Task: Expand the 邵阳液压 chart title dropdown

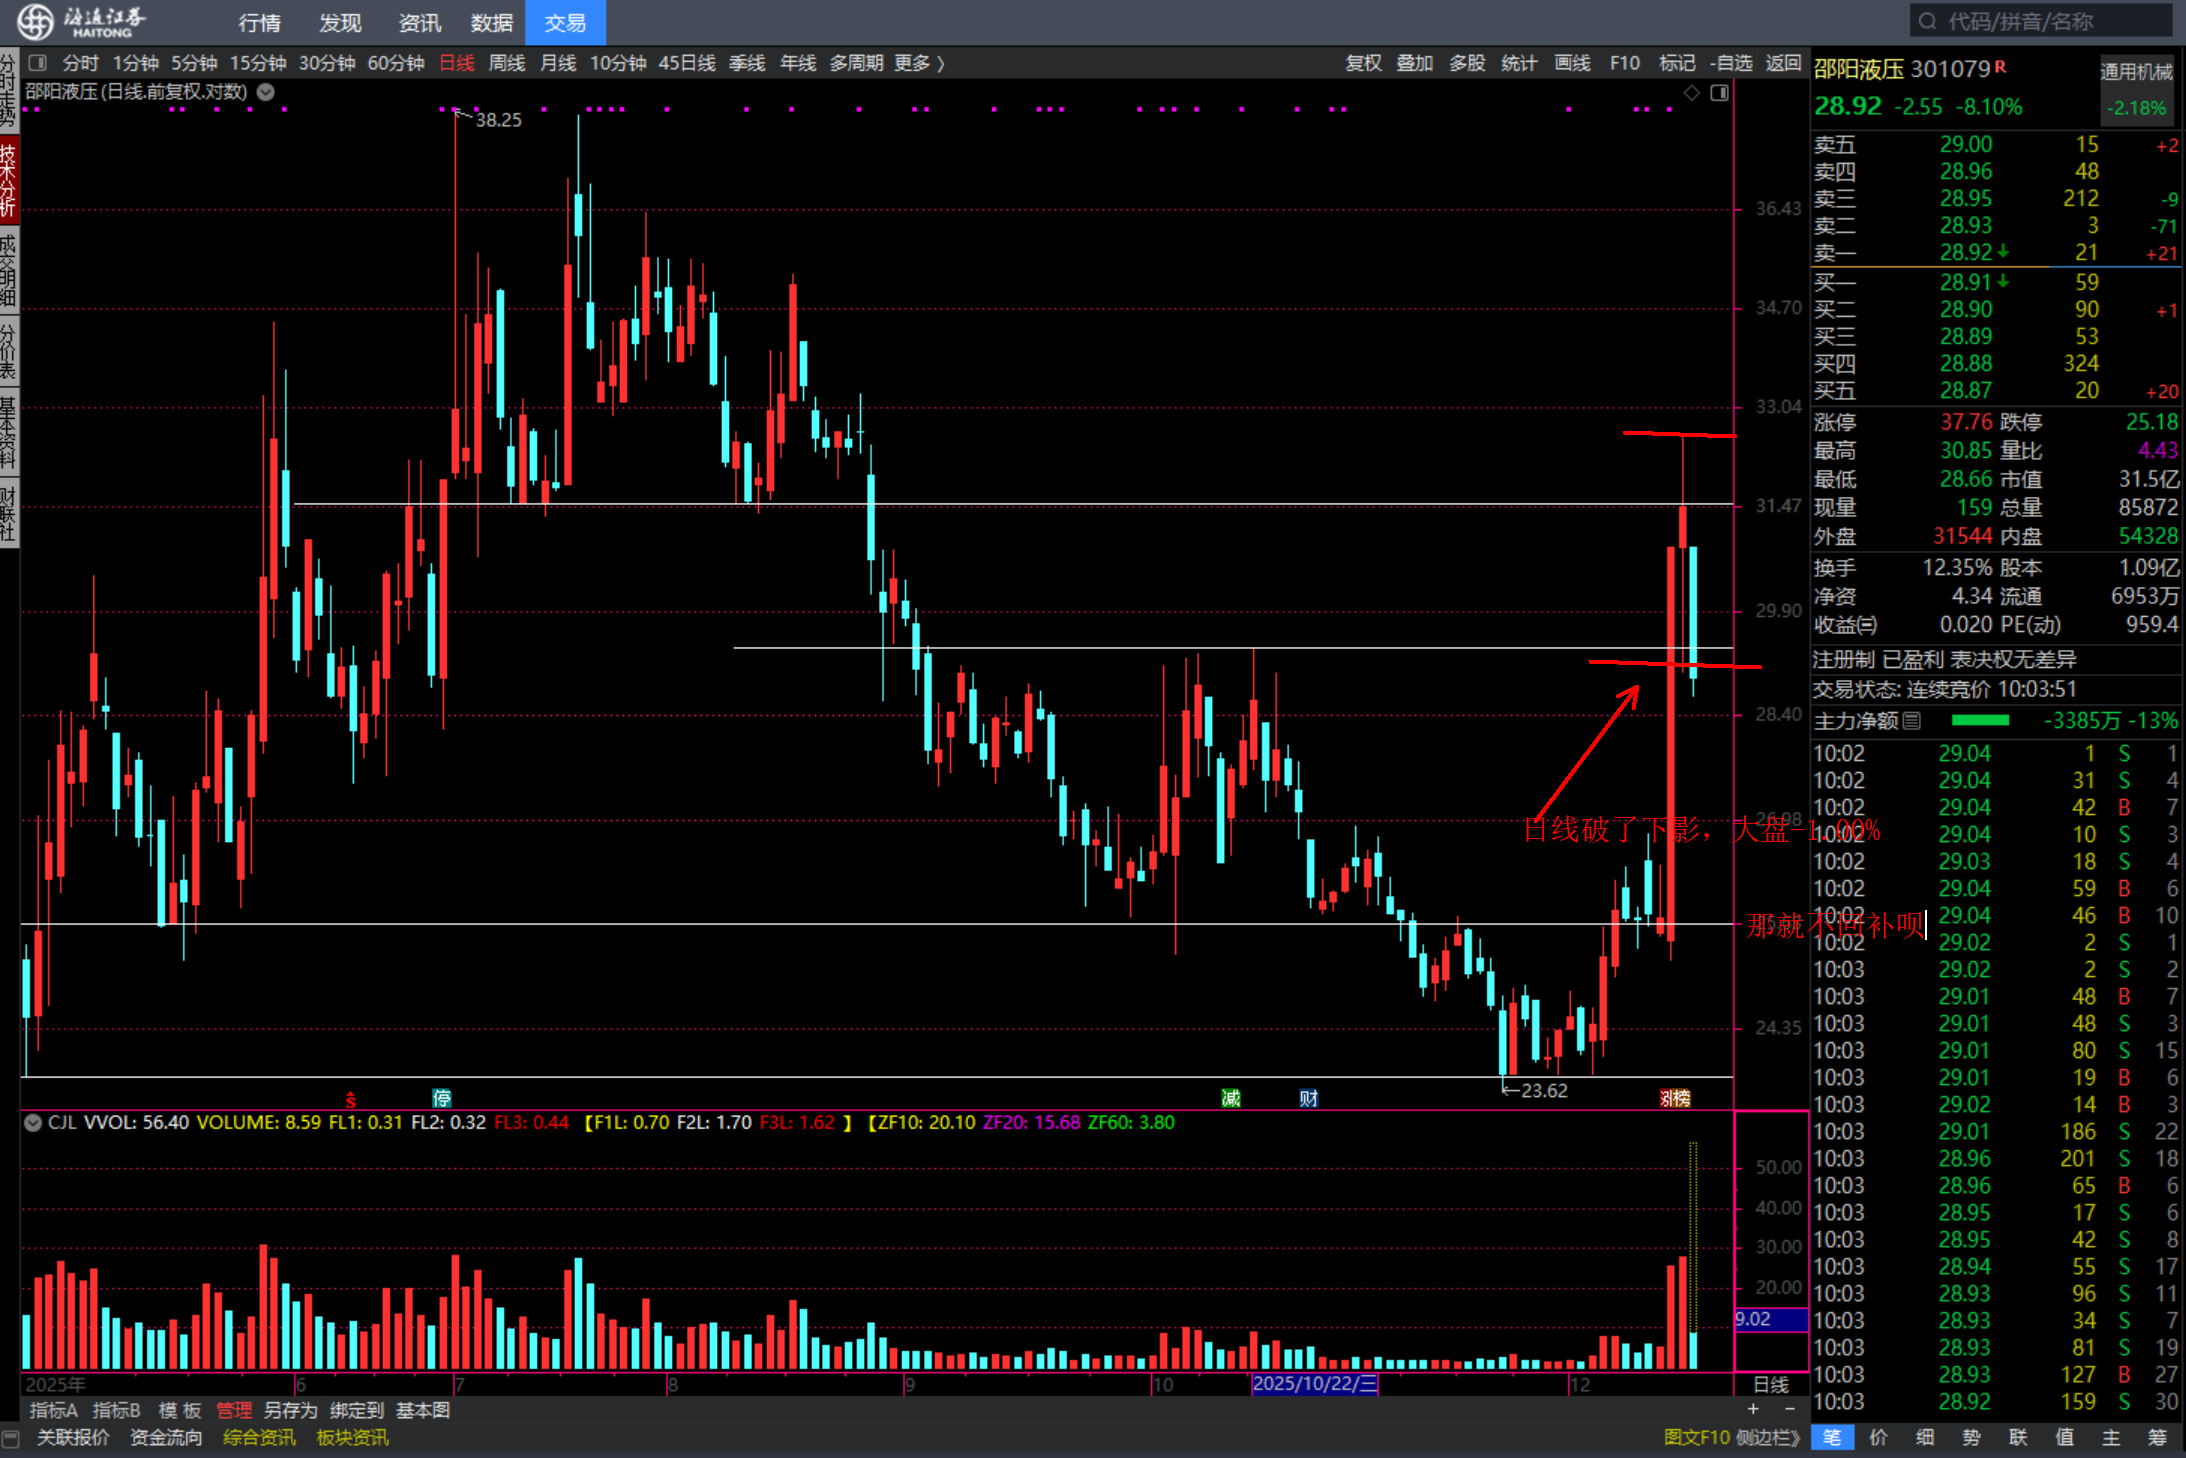Action: click(x=266, y=92)
